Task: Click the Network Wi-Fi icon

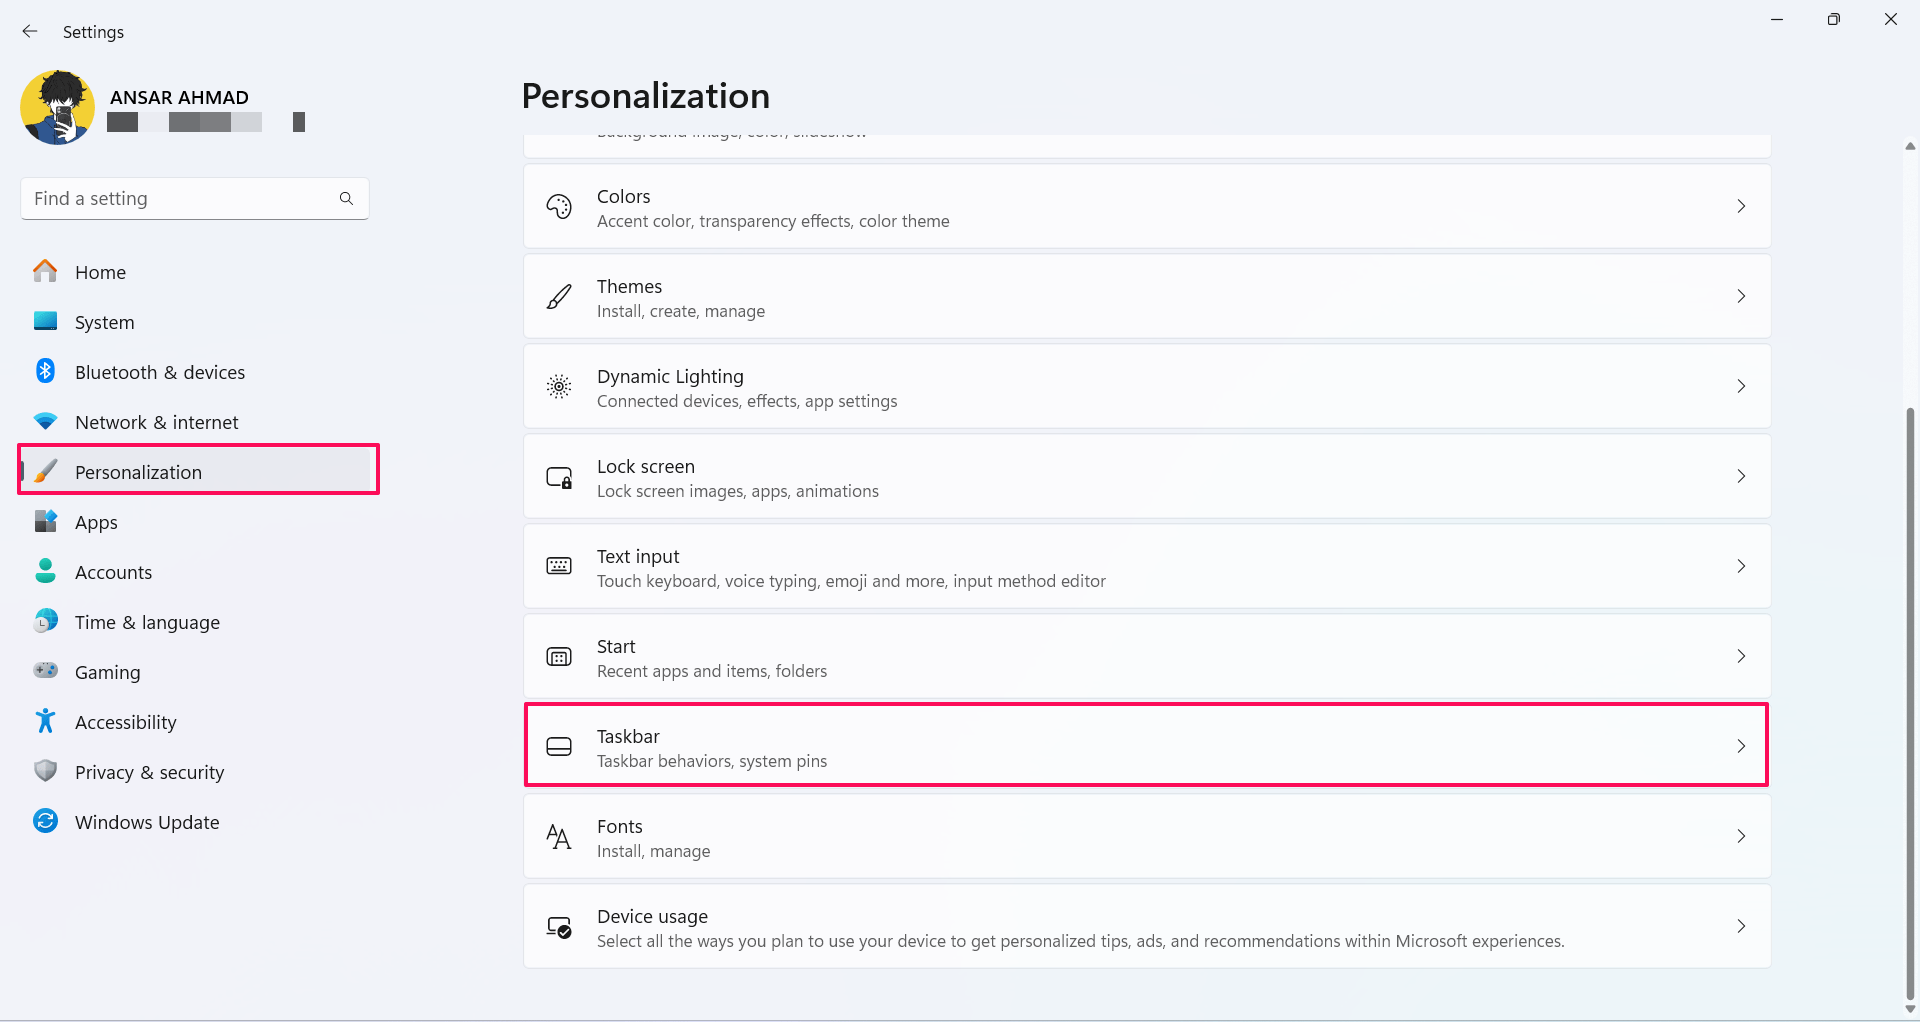Action: pyautogui.click(x=45, y=421)
